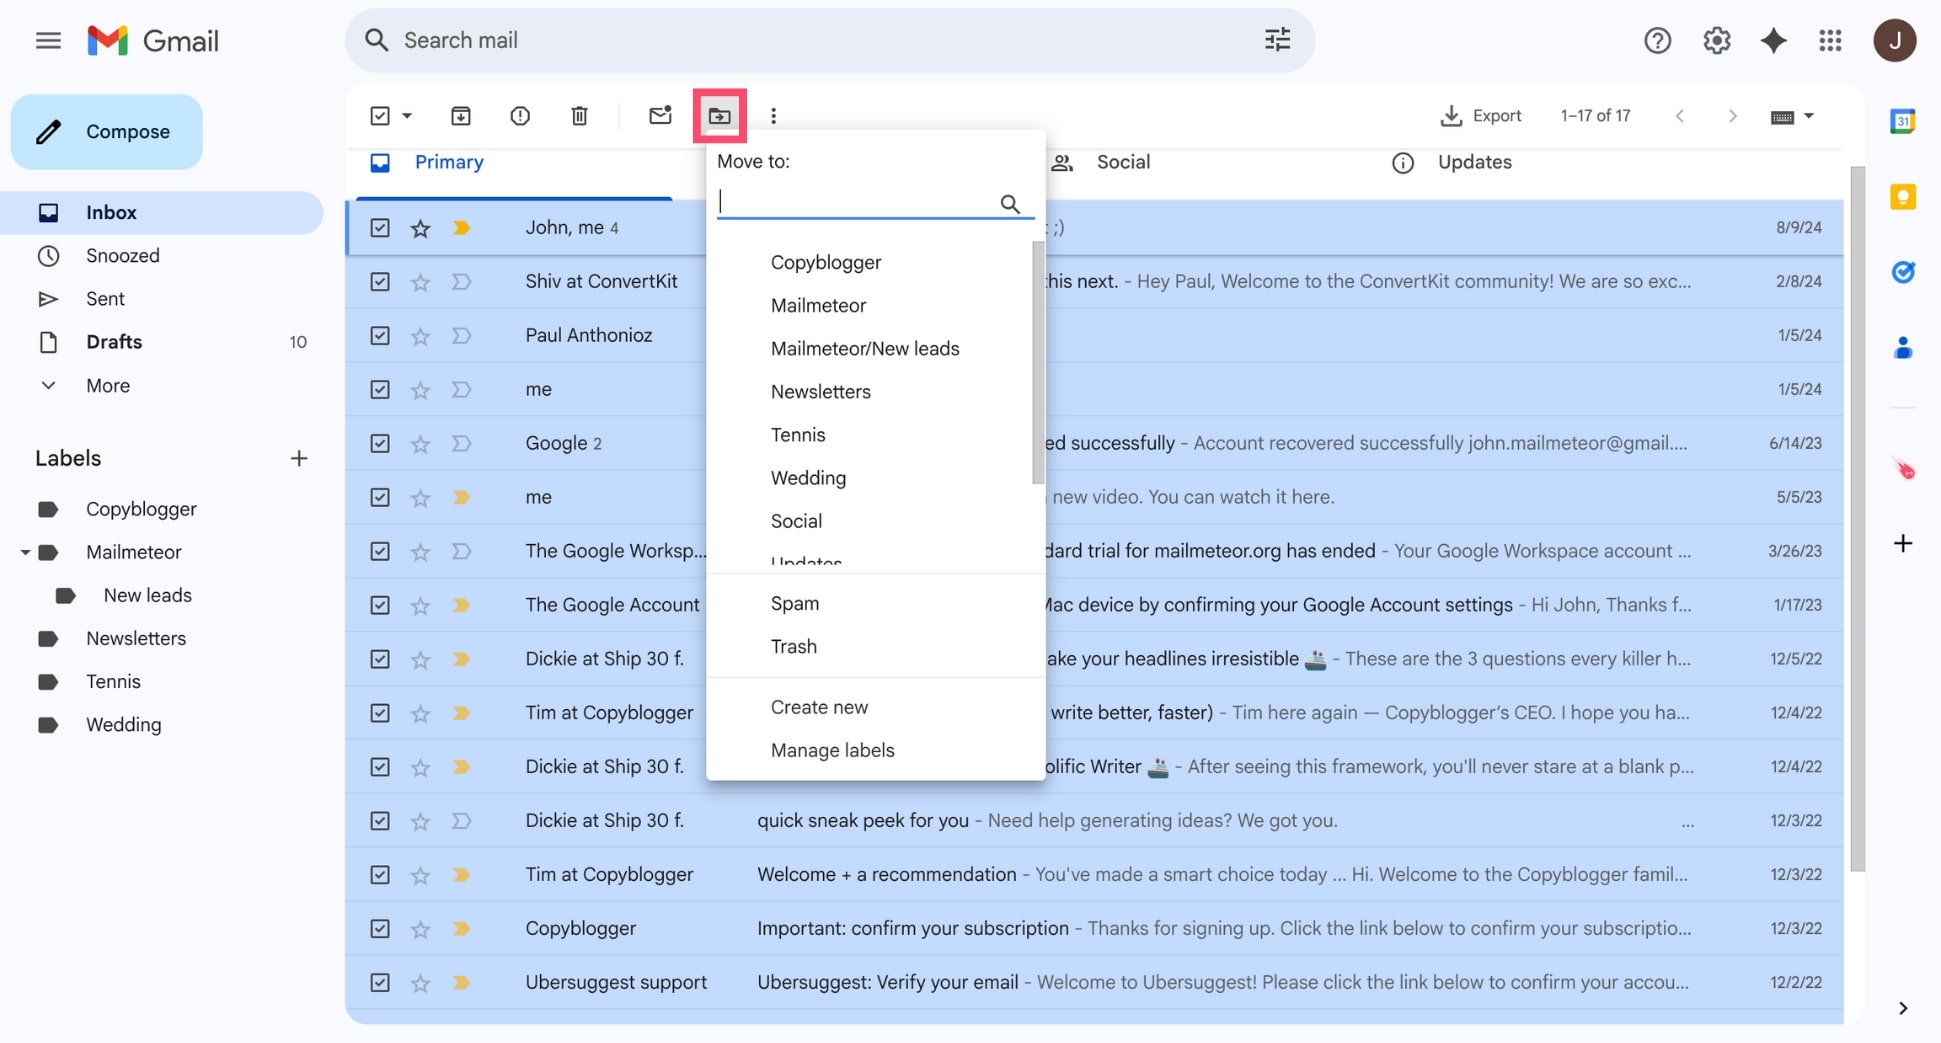
Task: Click the Get add-ons plus icon
Action: pos(1902,544)
